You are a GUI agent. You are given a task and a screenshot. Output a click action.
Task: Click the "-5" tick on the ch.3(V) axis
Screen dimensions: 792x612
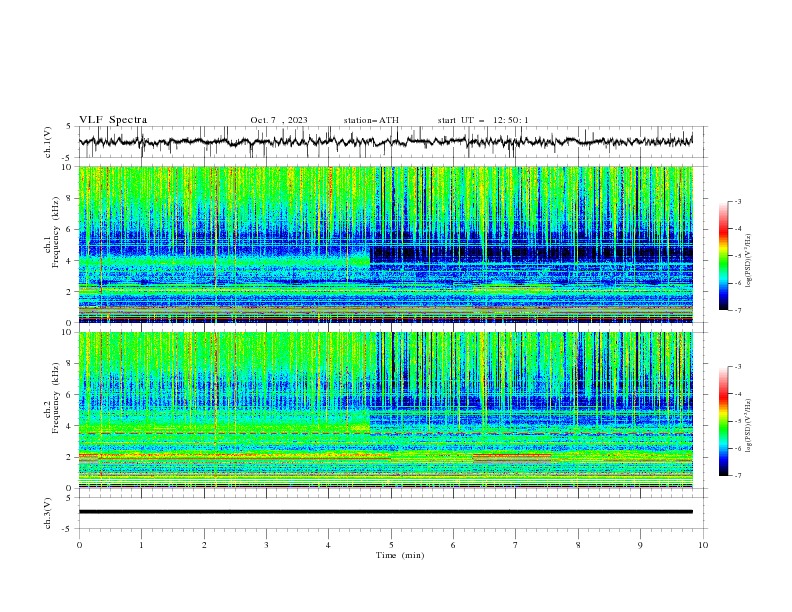68,529
